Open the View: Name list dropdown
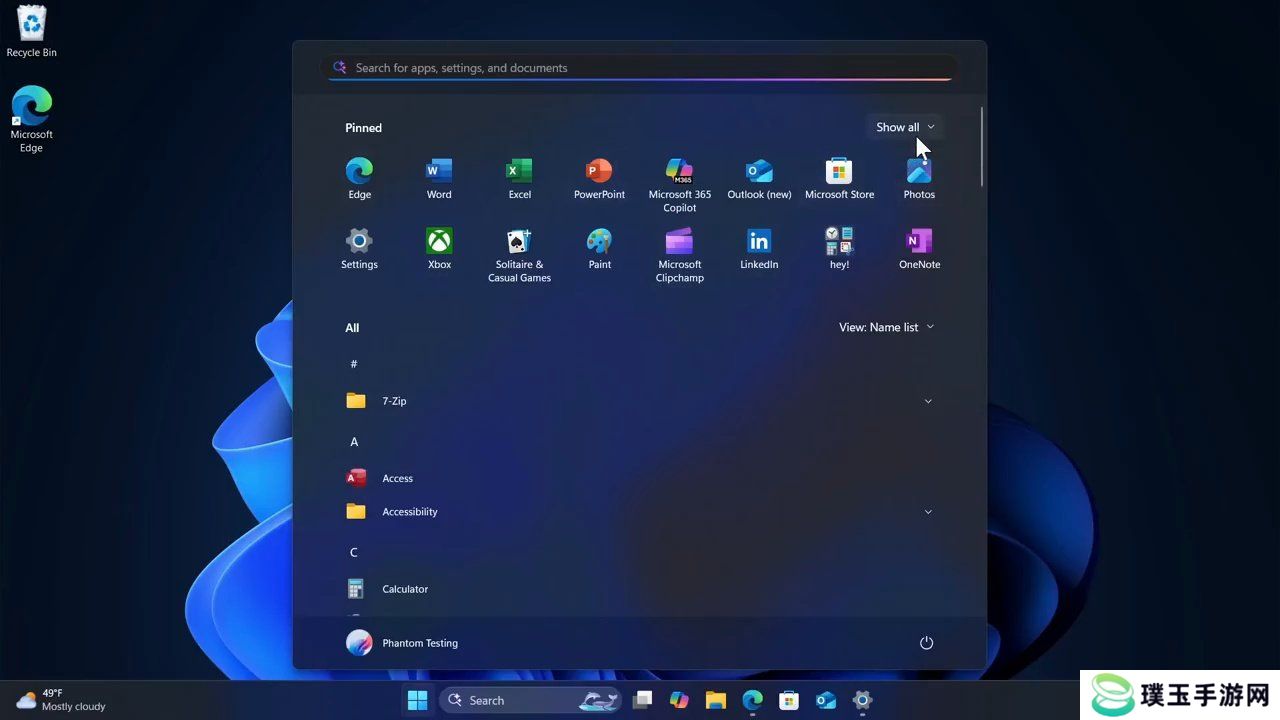The width and height of the screenshot is (1280, 720). pos(886,327)
